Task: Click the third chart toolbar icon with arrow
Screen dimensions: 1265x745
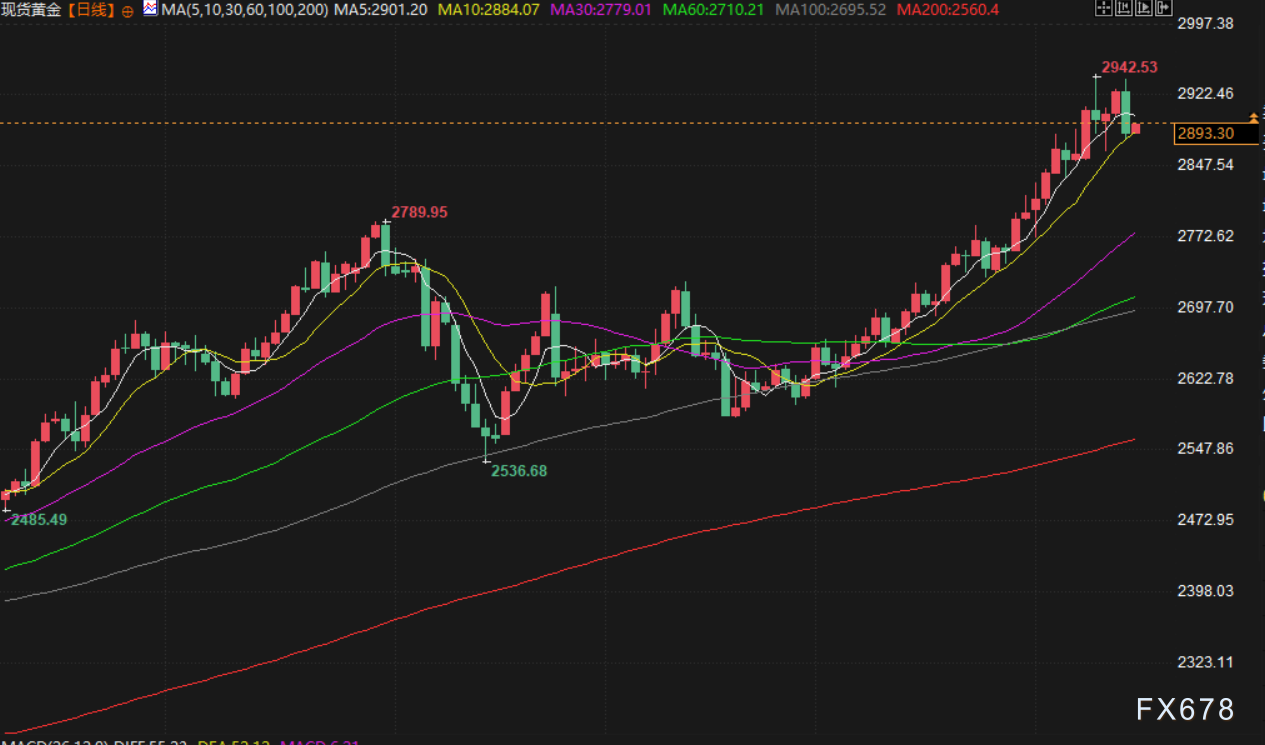Action: [x=1142, y=9]
